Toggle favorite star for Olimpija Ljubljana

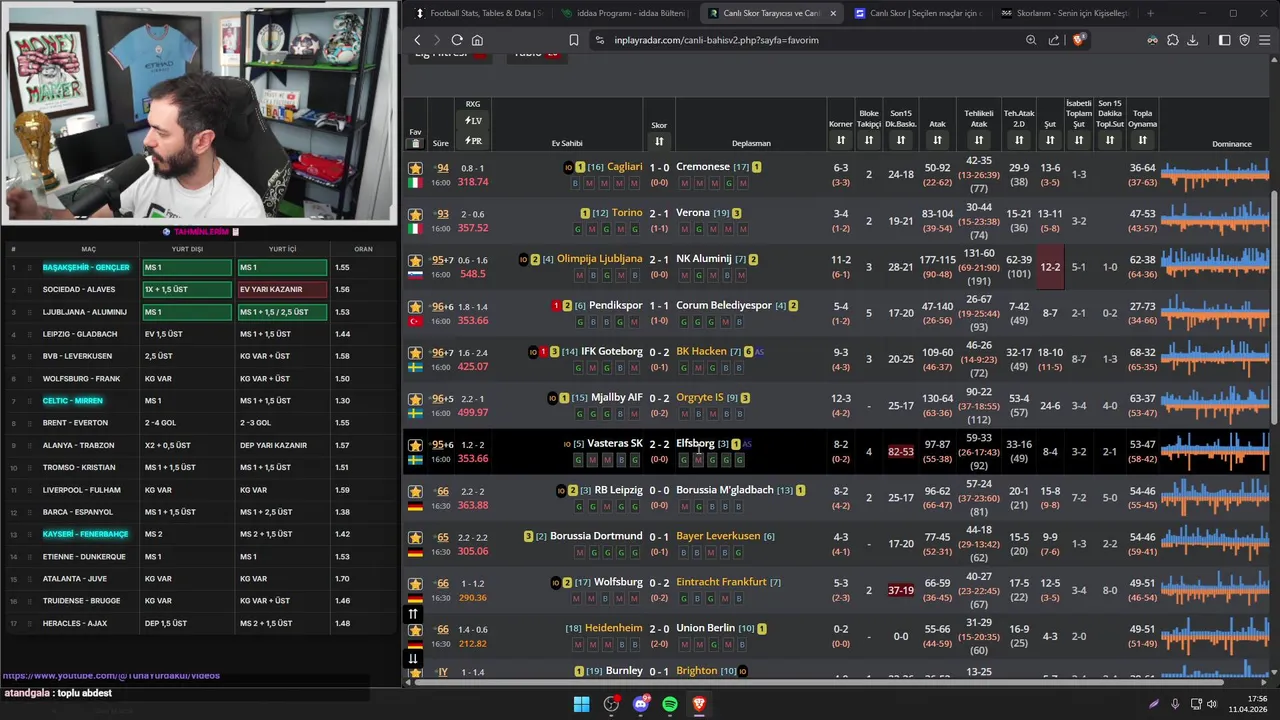(x=415, y=260)
